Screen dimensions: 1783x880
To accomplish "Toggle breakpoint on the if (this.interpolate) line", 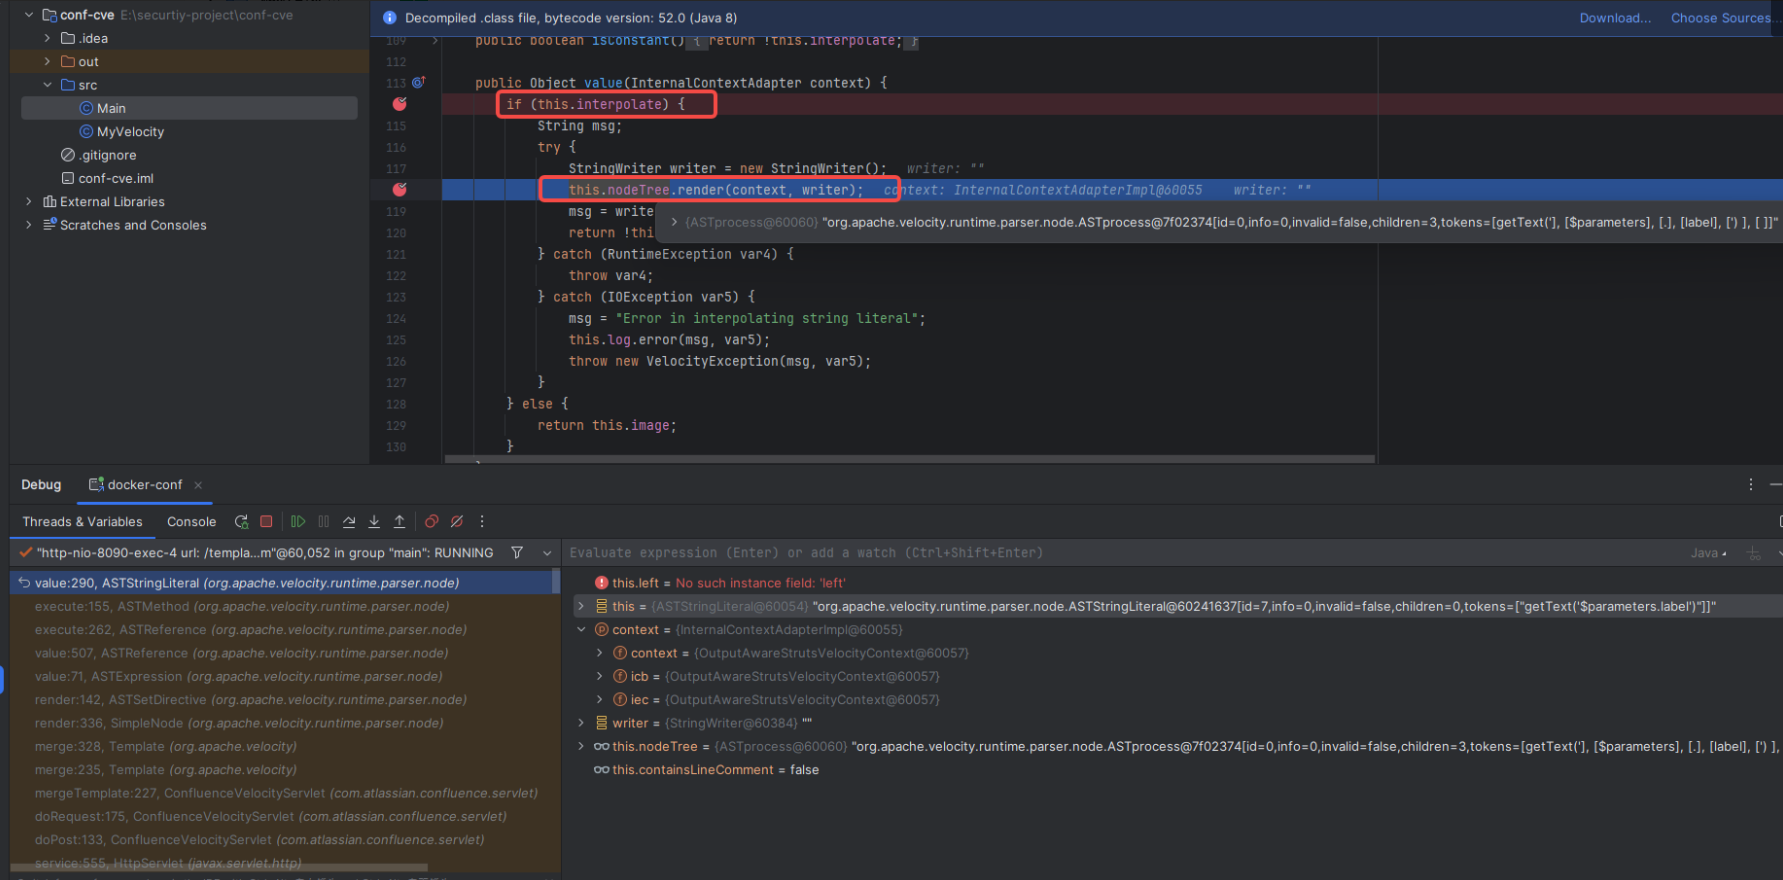I will pos(400,104).
